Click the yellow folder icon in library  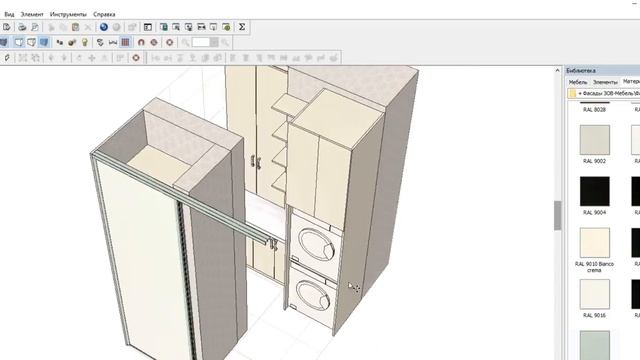573,93
